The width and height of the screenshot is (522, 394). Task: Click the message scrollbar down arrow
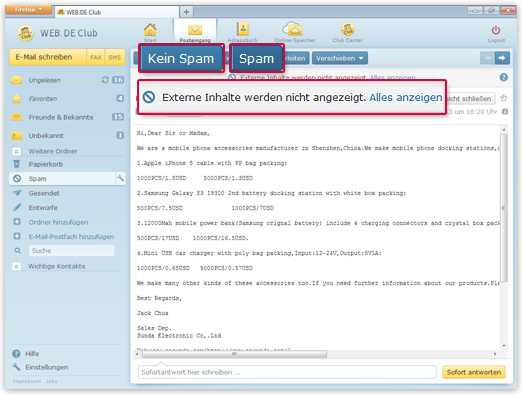(504, 346)
